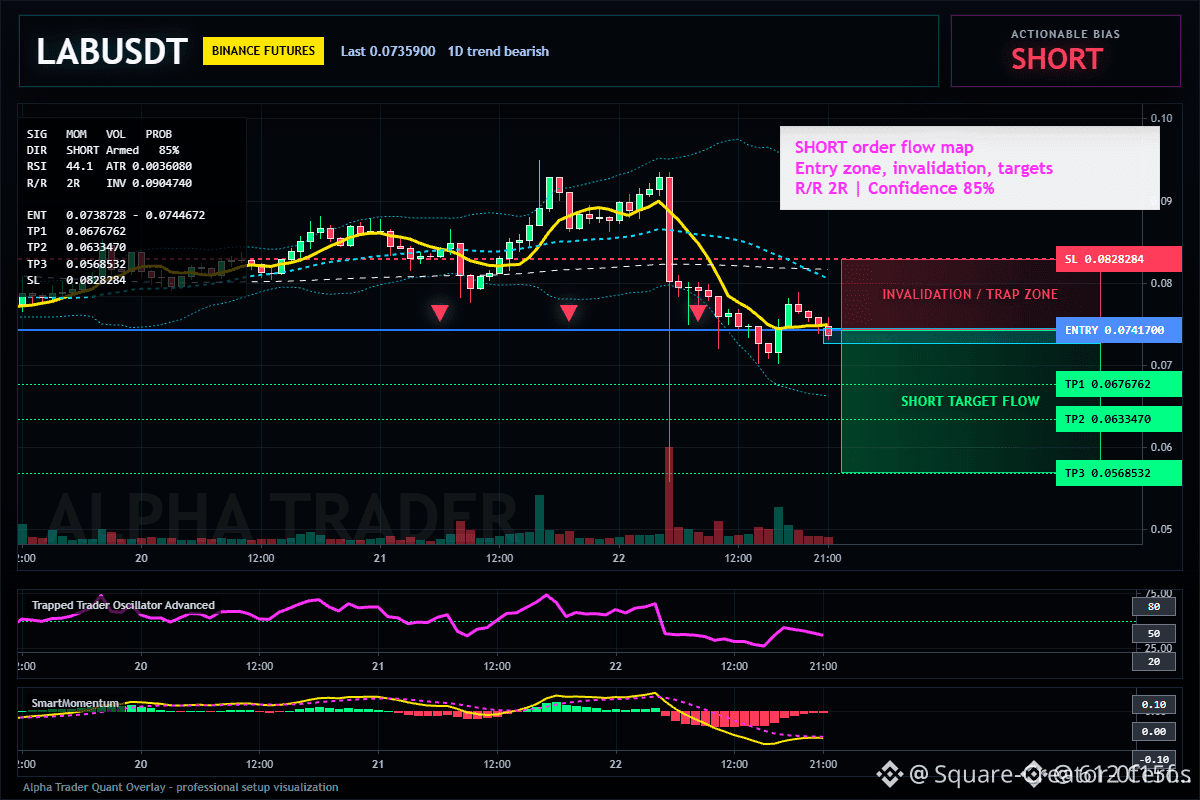This screenshot has width=1200, height=800.
Task: Click the DIR SHORT Armed 85% stats row
Action: 103,149
